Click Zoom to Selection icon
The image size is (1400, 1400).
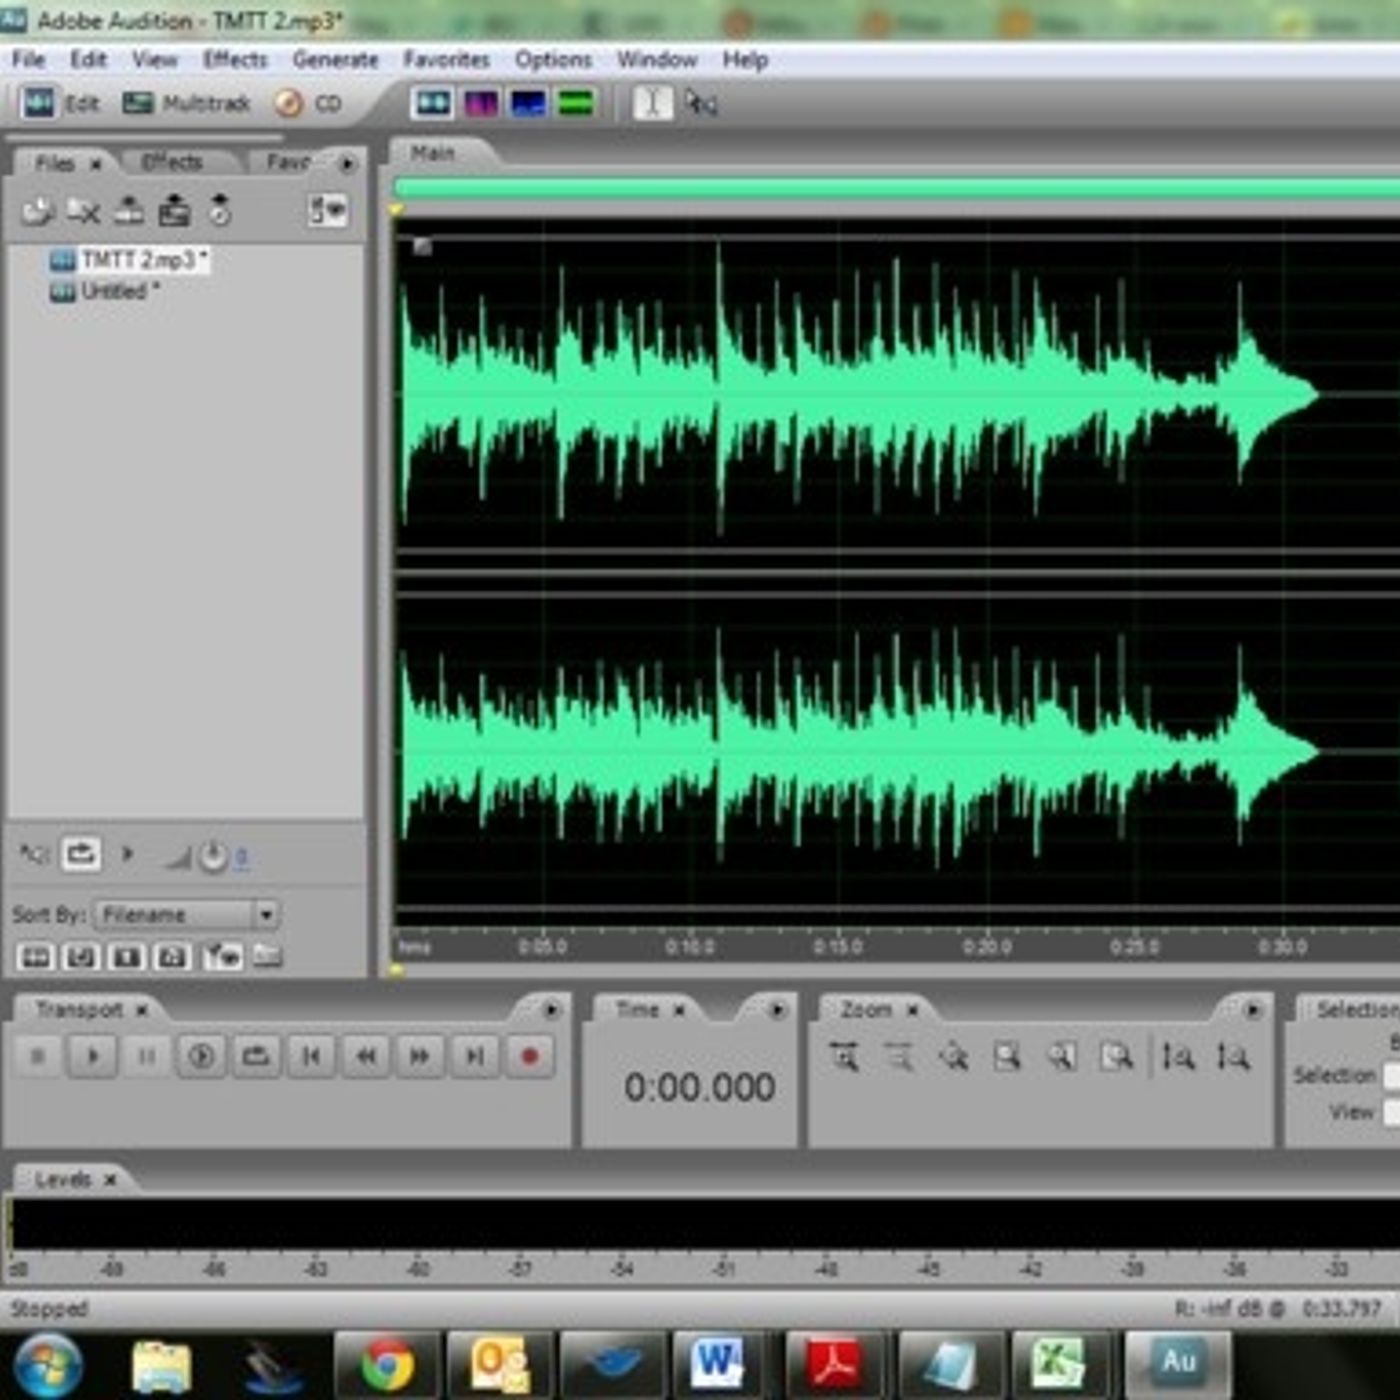[x=1007, y=1057]
